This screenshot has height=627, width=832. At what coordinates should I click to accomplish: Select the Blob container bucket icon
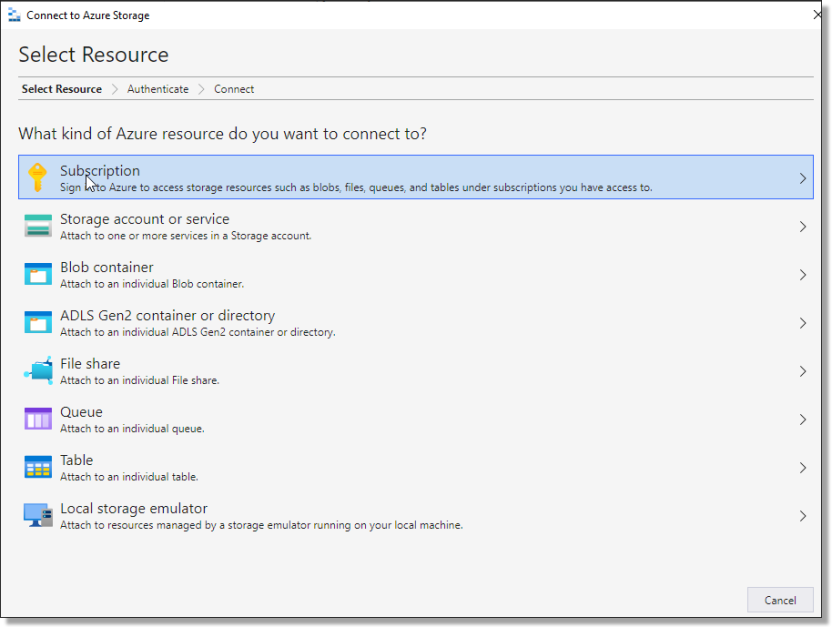tap(37, 274)
